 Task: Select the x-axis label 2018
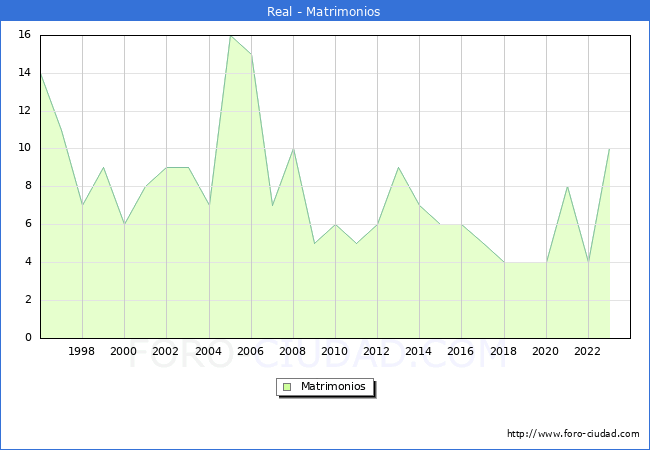tap(503, 351)
